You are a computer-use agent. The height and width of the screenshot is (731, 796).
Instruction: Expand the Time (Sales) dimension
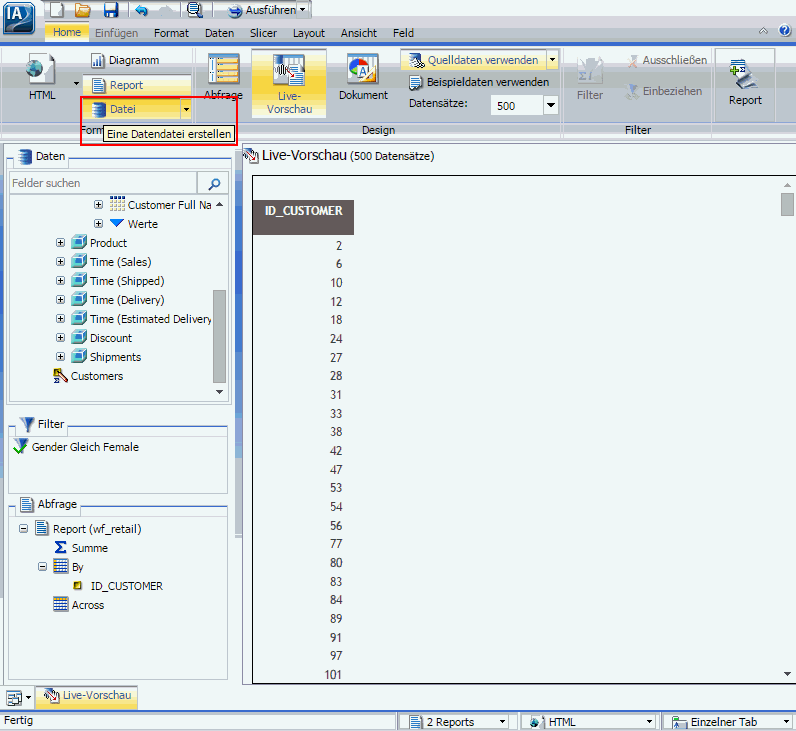tap(60, 261)
